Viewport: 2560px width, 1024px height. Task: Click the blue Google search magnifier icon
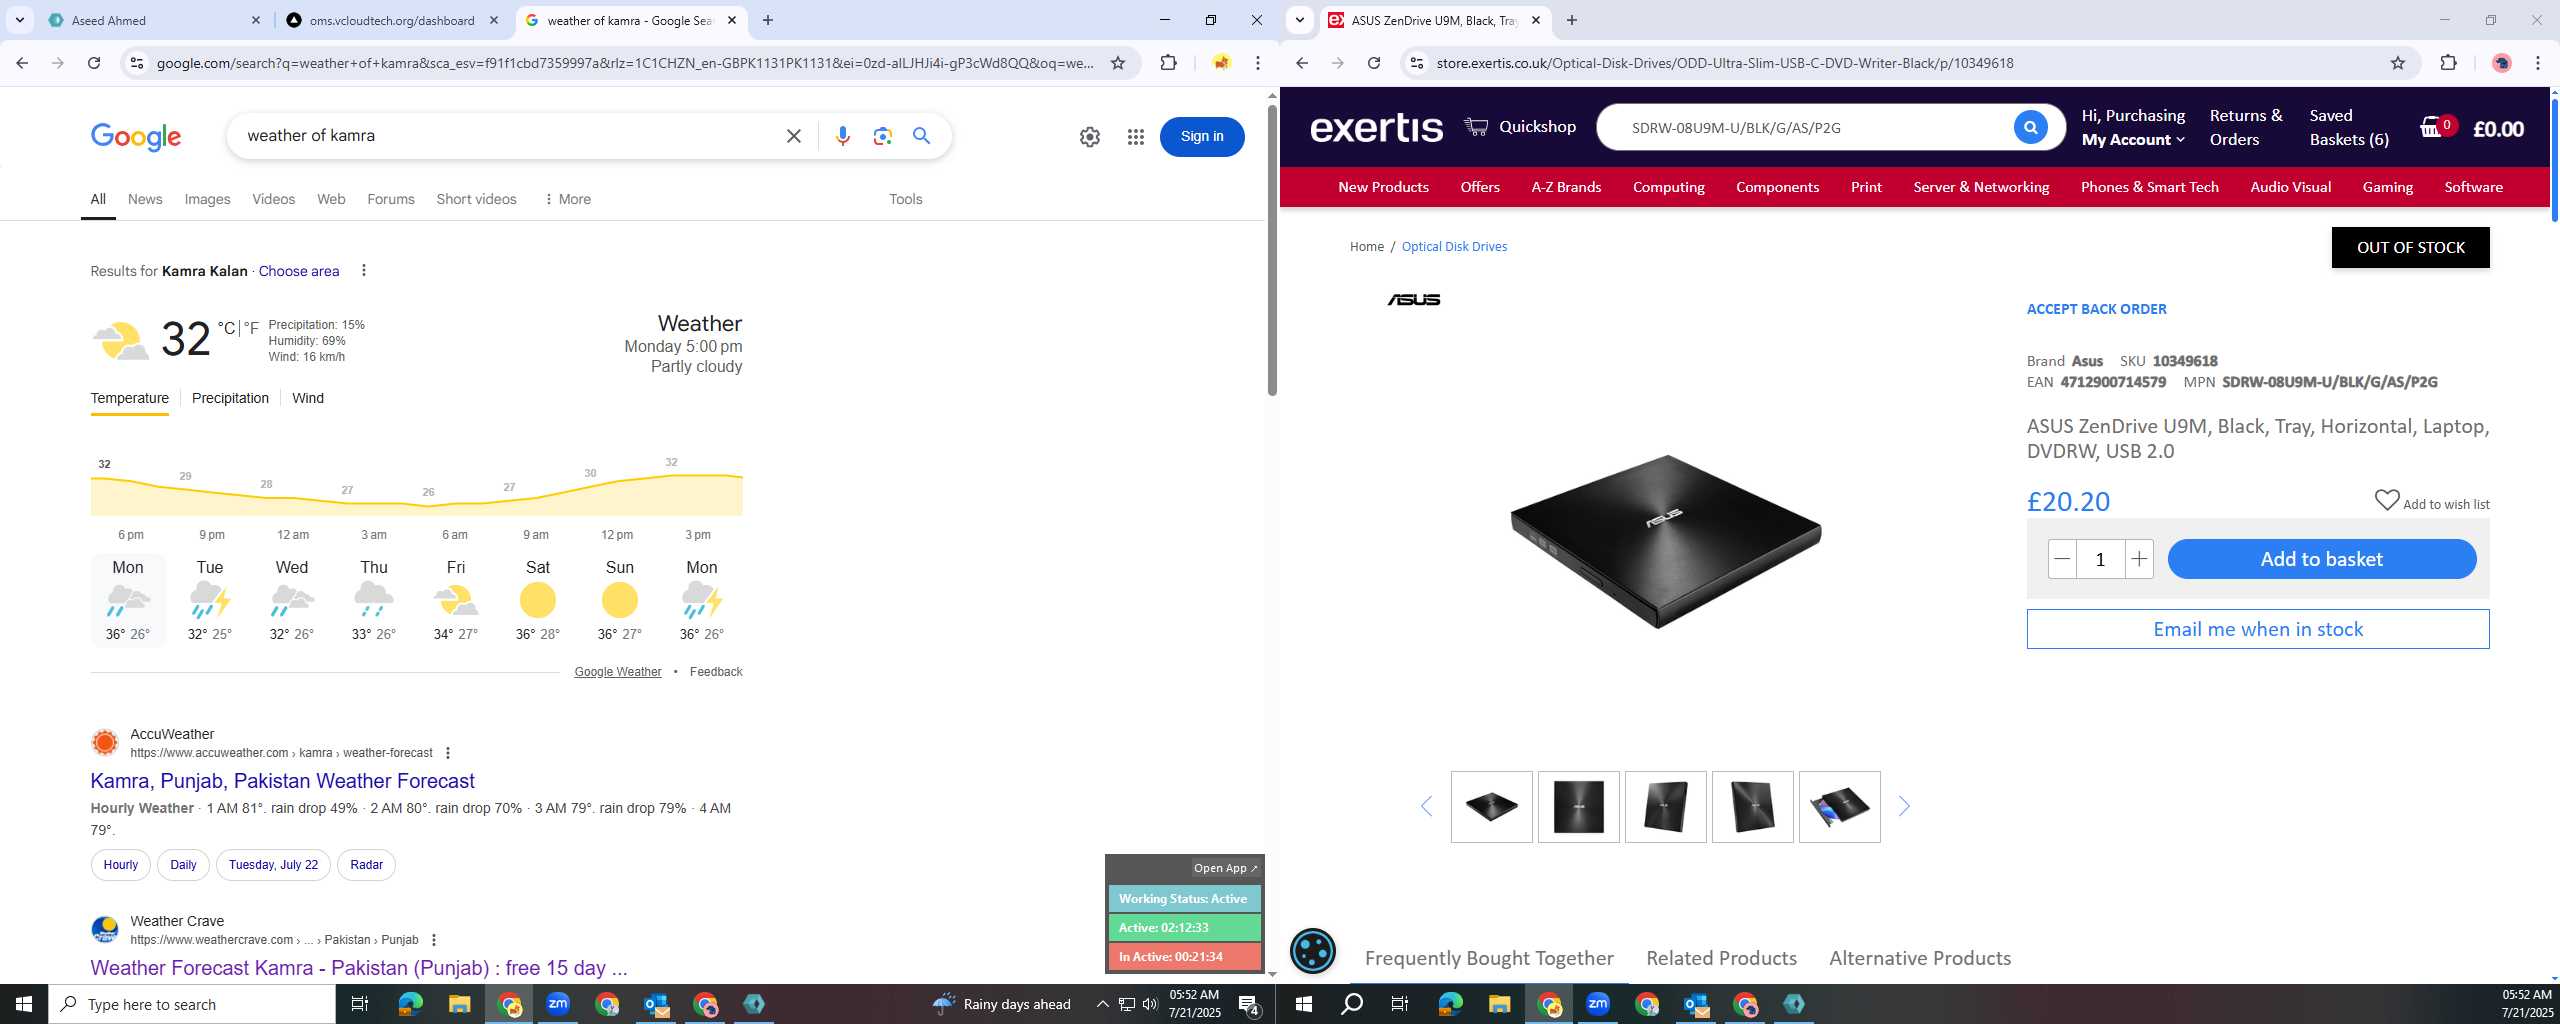point(921,136)
